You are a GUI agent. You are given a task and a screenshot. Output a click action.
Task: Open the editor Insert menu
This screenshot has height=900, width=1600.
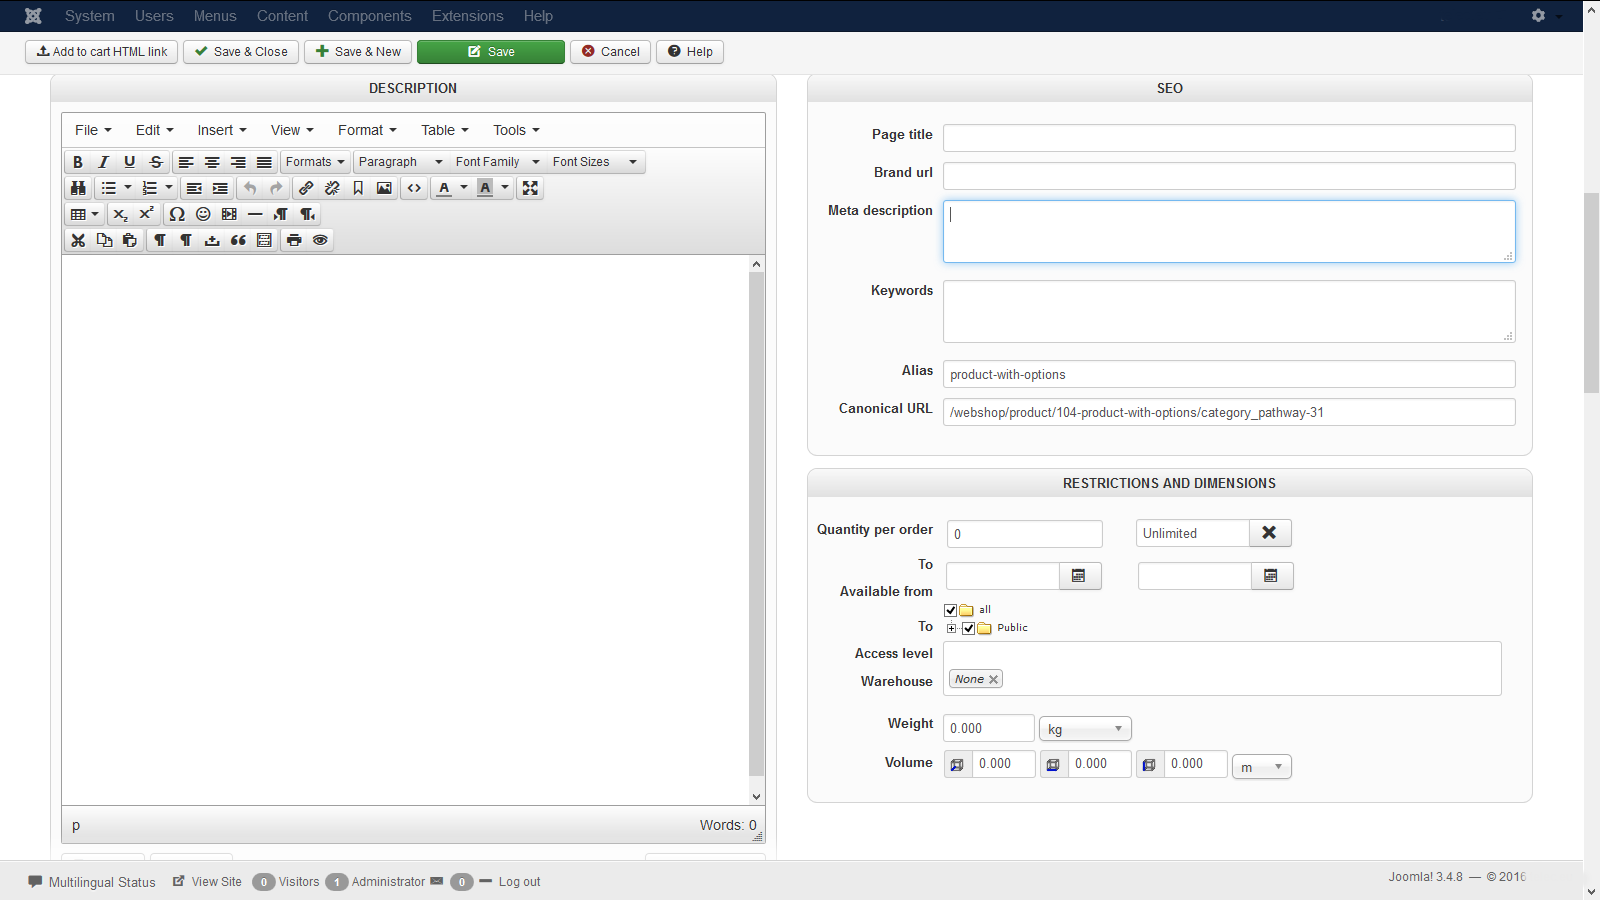[221, 130]
